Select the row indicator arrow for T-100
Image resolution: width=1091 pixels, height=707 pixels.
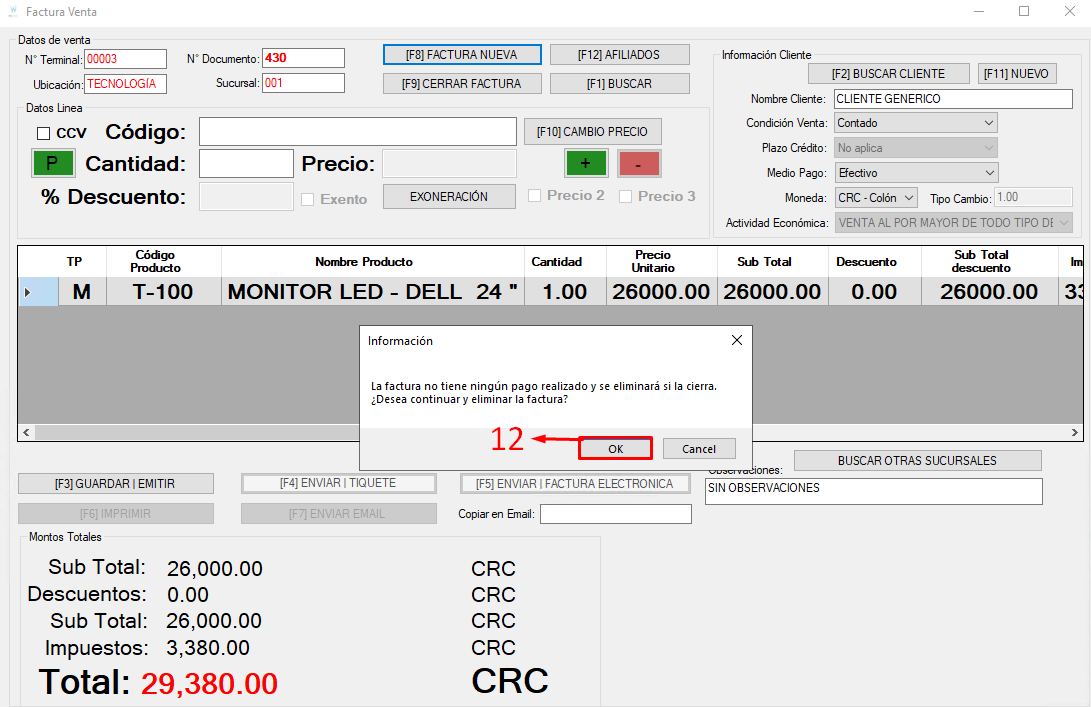28,292
